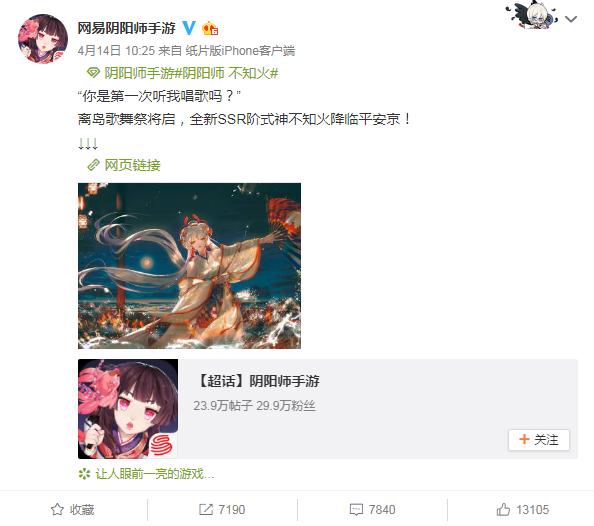
Task: Click the orange membership crown icon
Action: tap(210, 28)
